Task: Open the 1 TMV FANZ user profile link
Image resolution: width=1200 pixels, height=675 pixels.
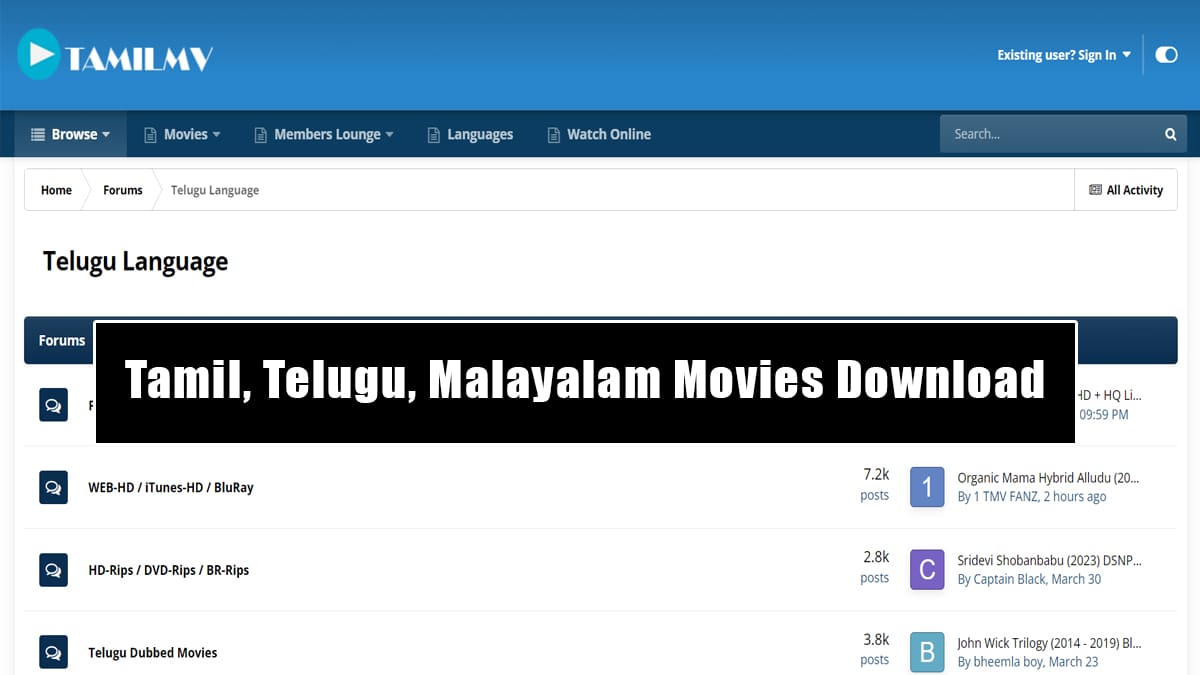Action: tap(1006, 497)
